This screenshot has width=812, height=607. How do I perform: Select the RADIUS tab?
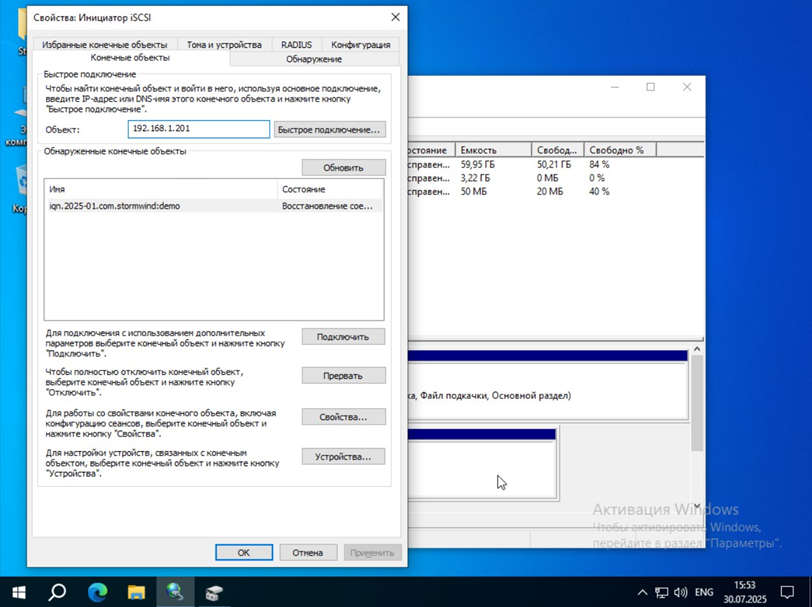(296, 45)
